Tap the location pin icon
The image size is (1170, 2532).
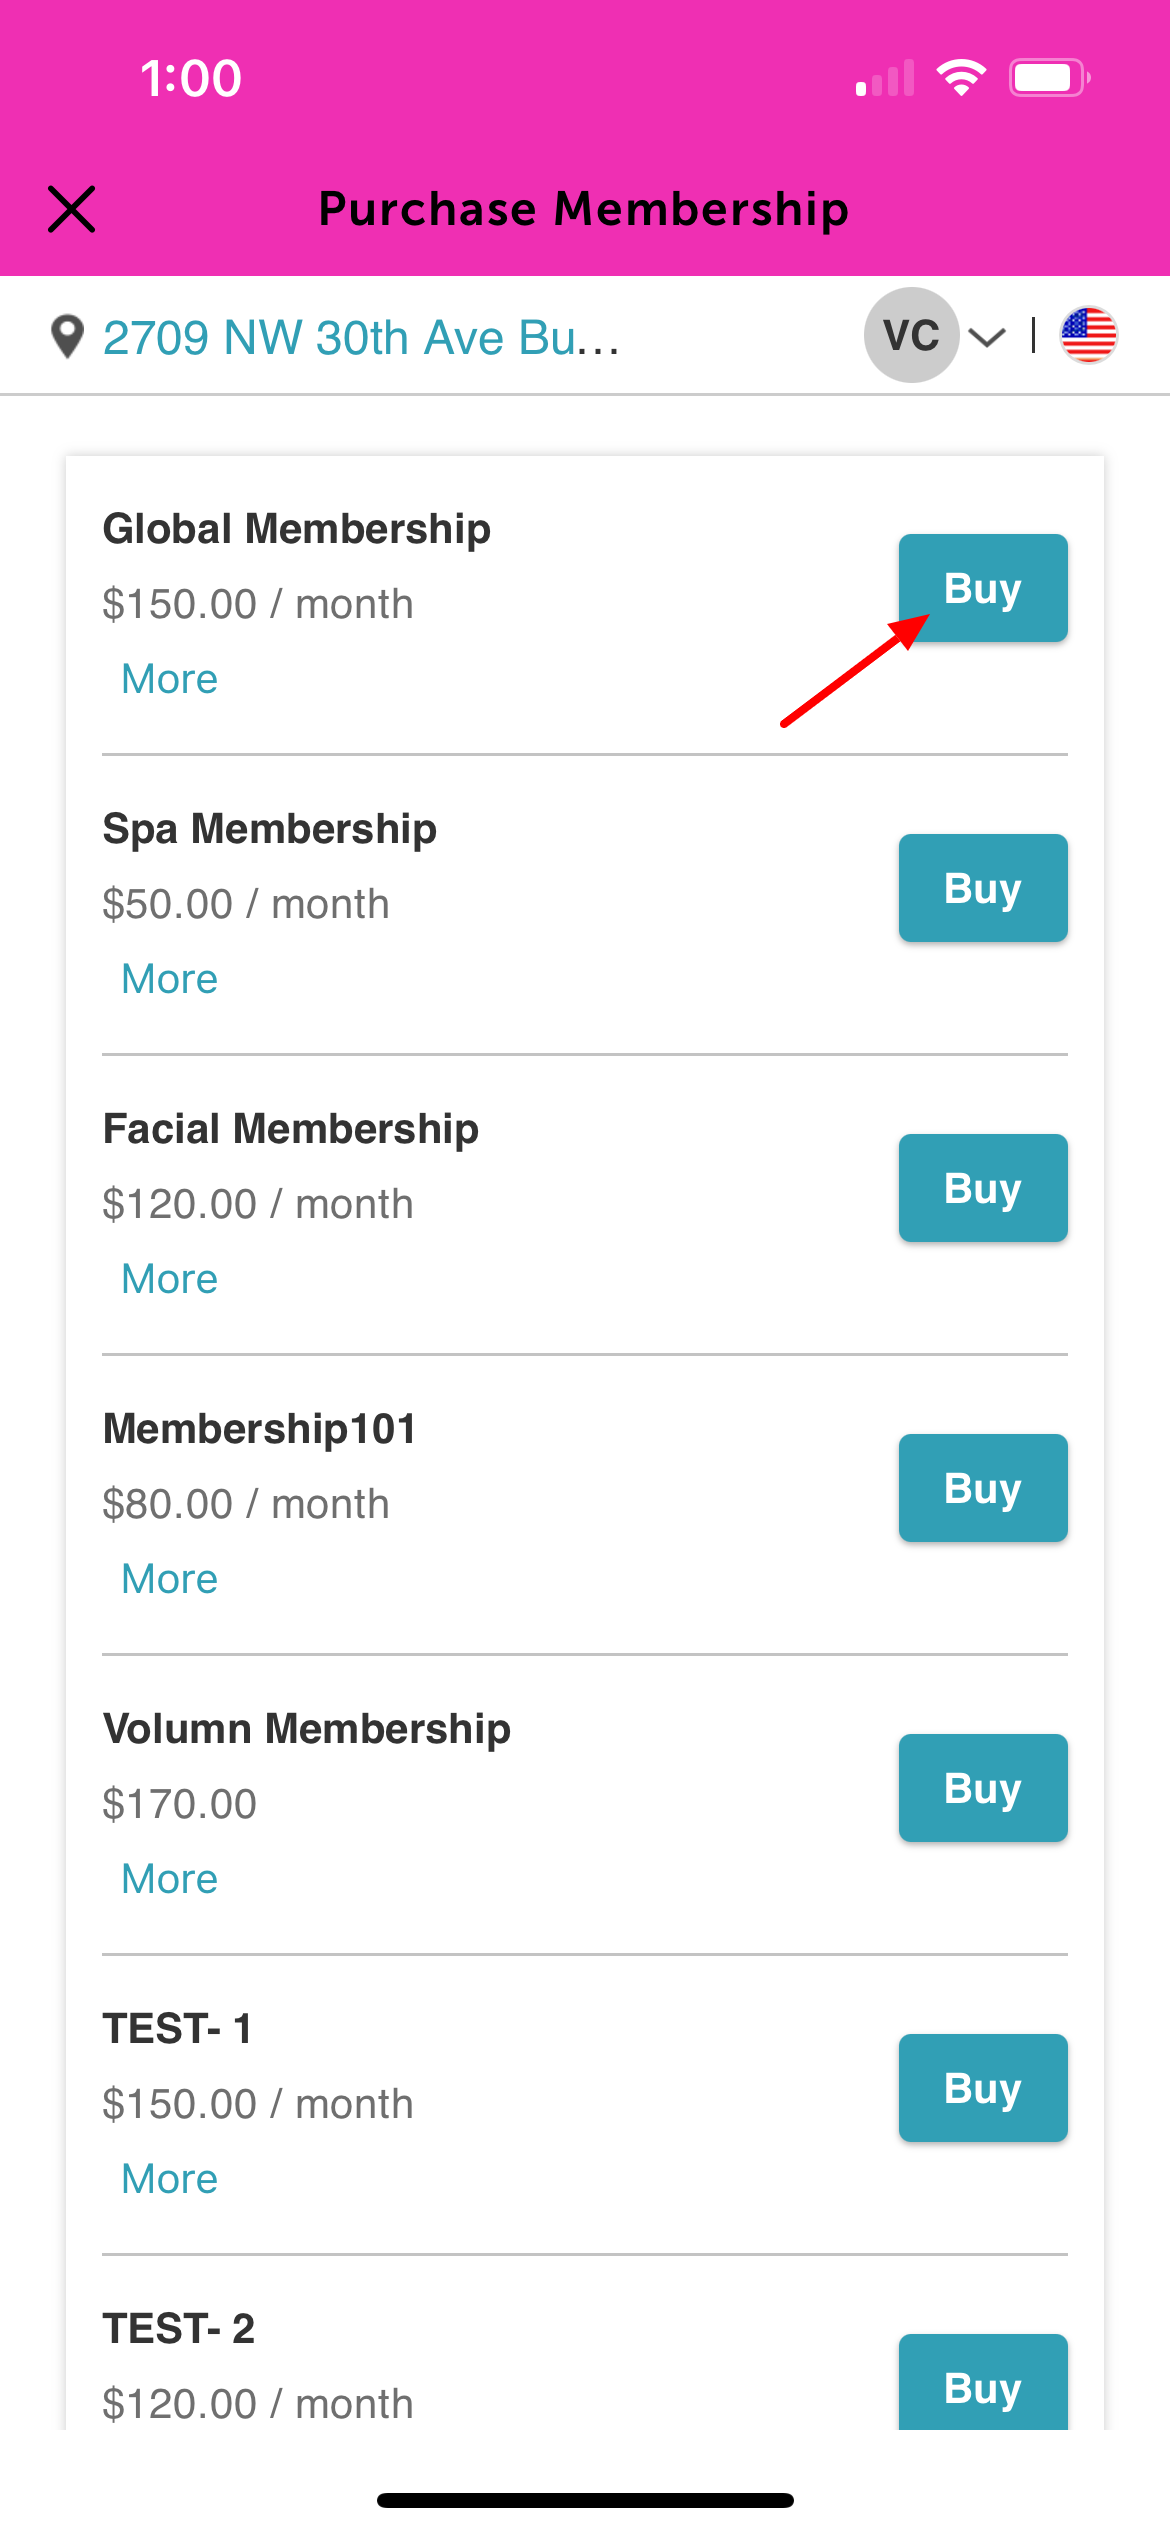coord(67,337)
